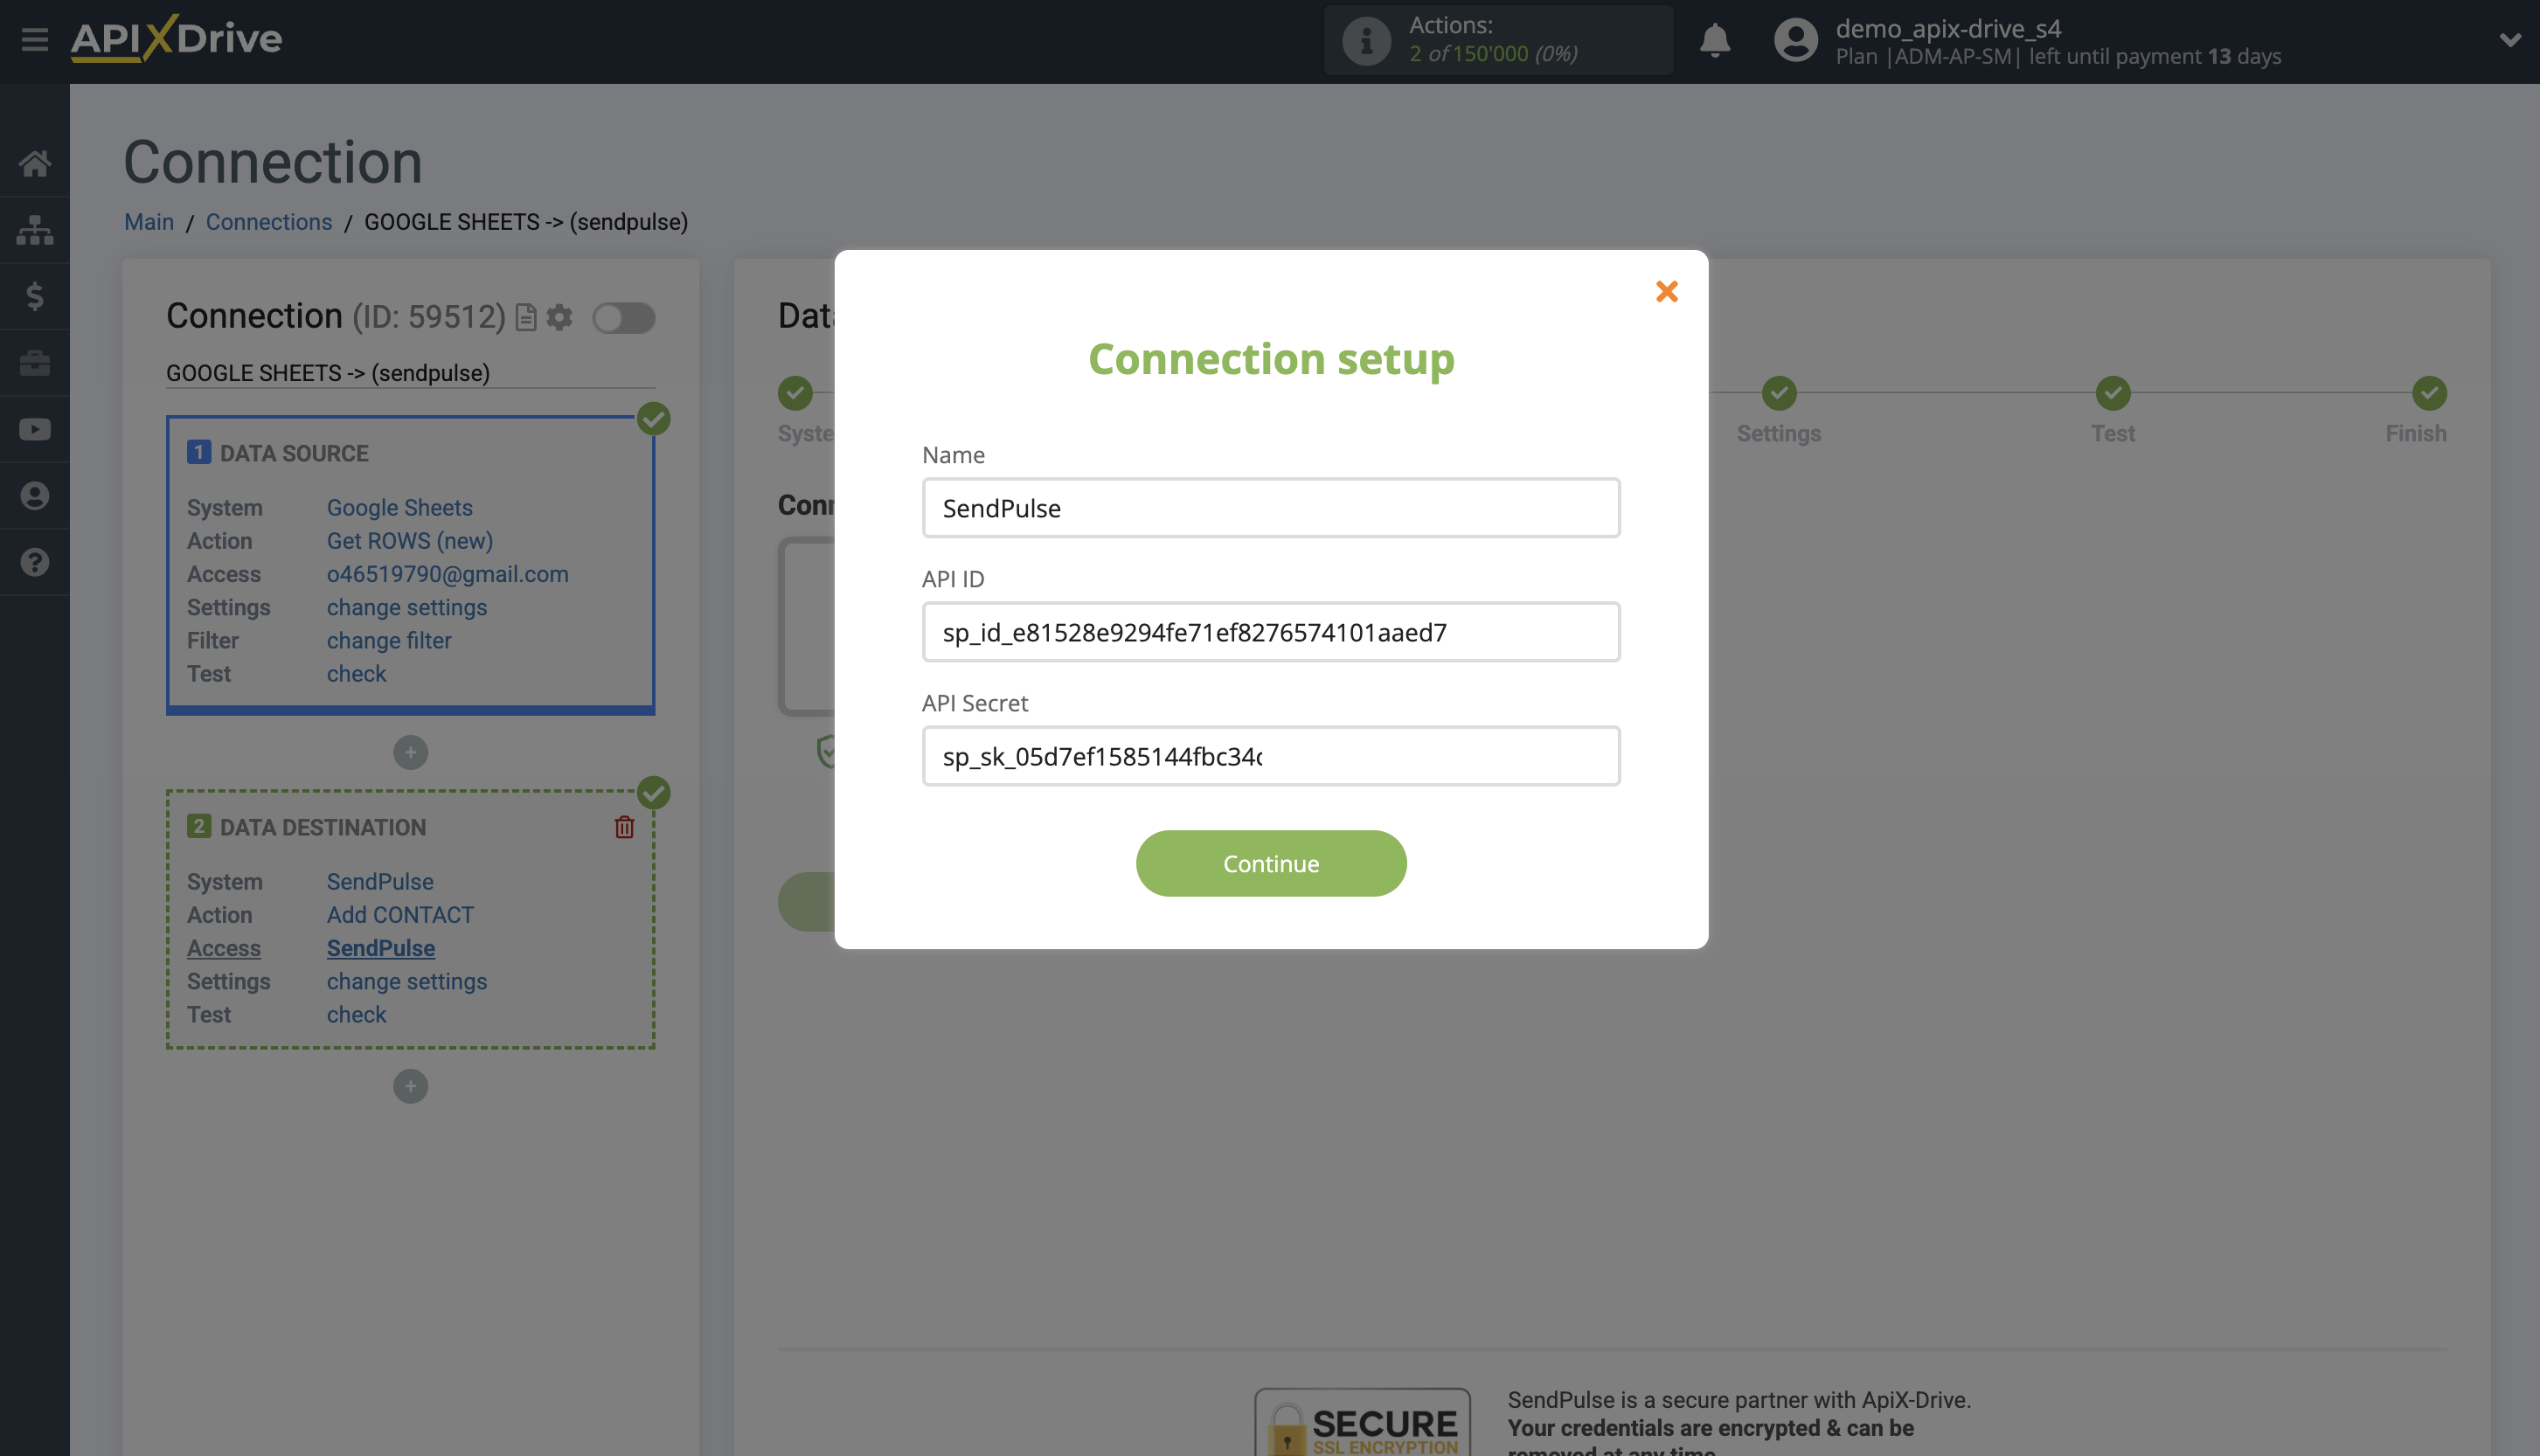Click the DATA DESTINATION heading
2540x1456 pixels.
tap(323, 828)
